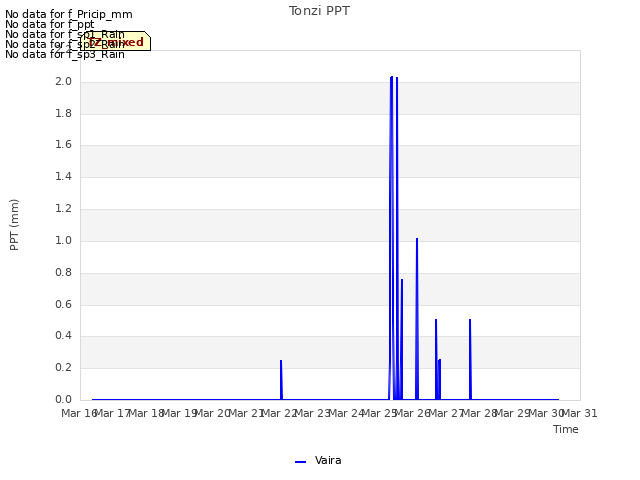
Task: Click the 'Mar 28' x-axis date label
Action: [x=480, y=413]
